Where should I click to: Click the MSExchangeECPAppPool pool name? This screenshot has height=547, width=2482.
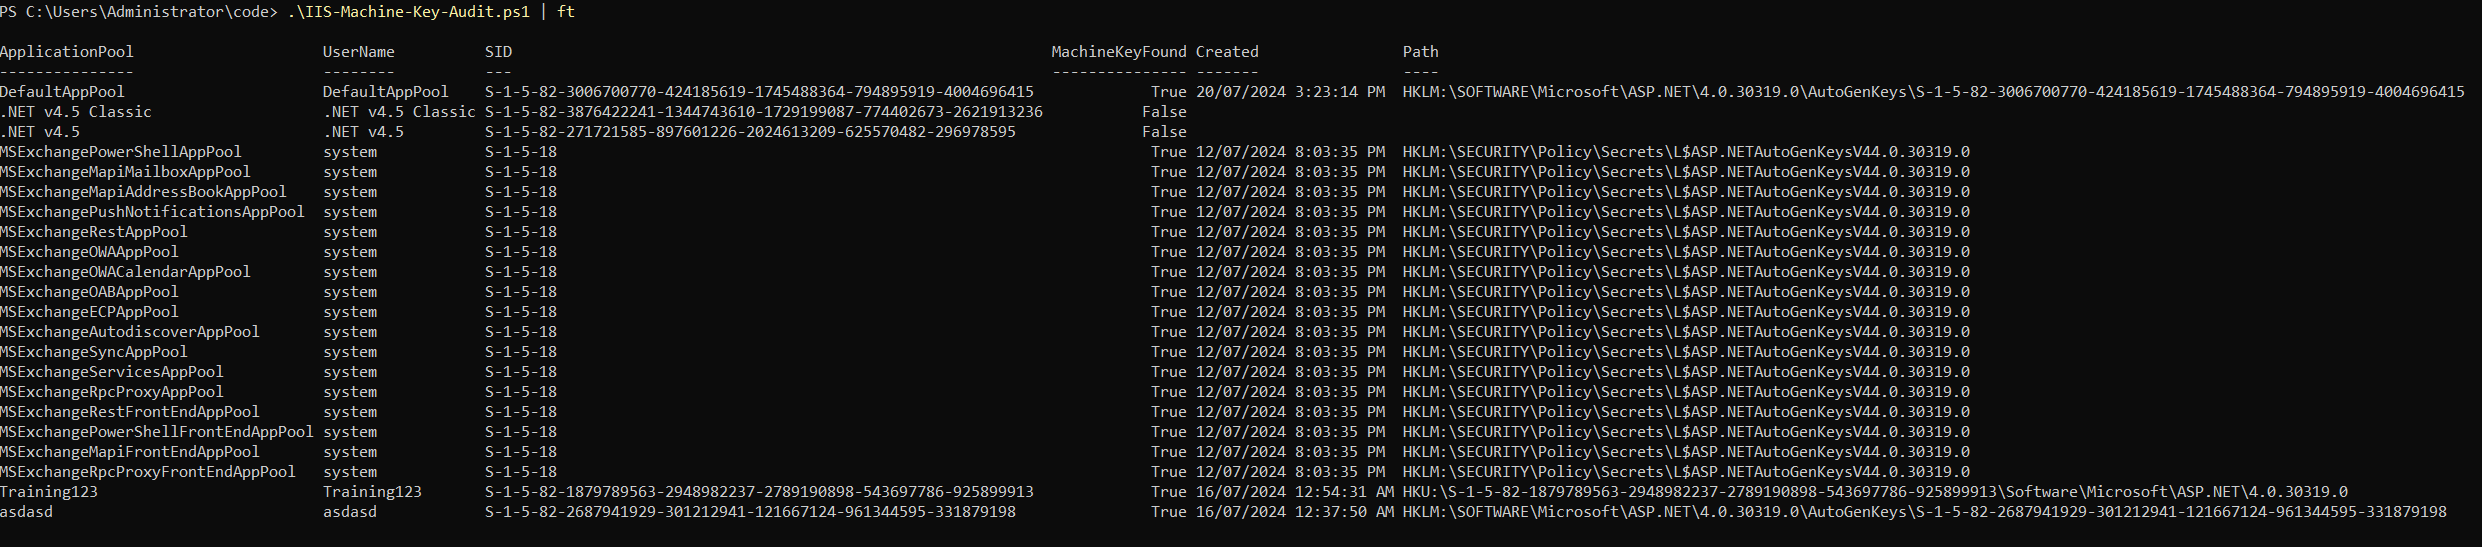(x=89, y=312)
